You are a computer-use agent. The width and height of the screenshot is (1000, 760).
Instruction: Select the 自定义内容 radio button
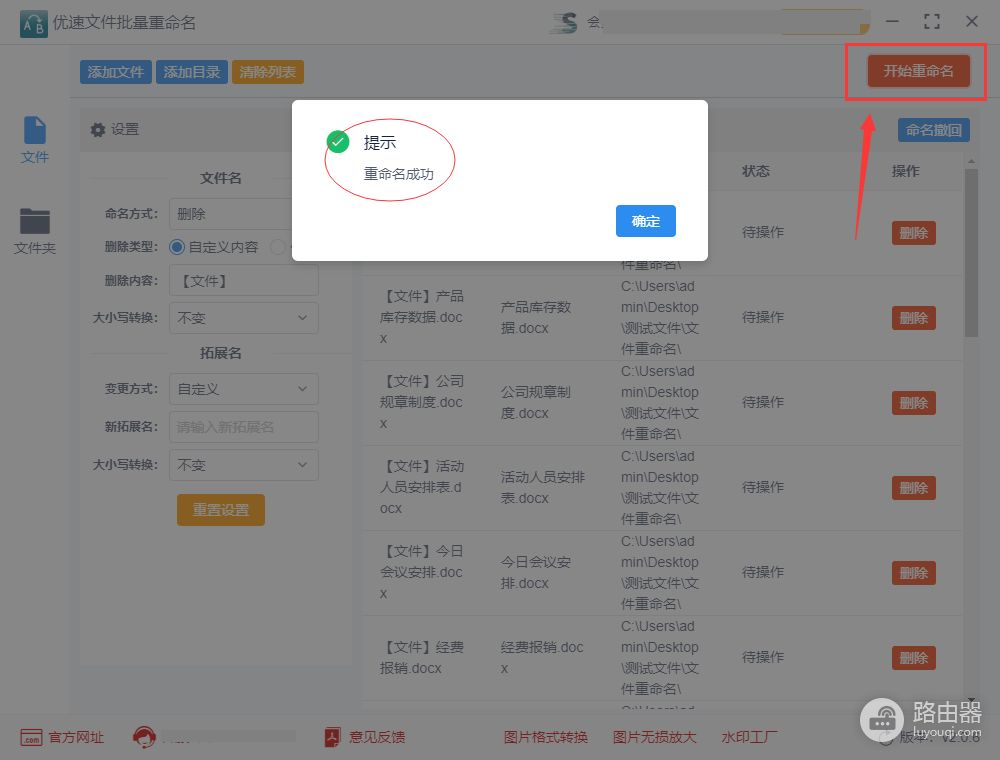pyautogui.click(x=177, y=247)
